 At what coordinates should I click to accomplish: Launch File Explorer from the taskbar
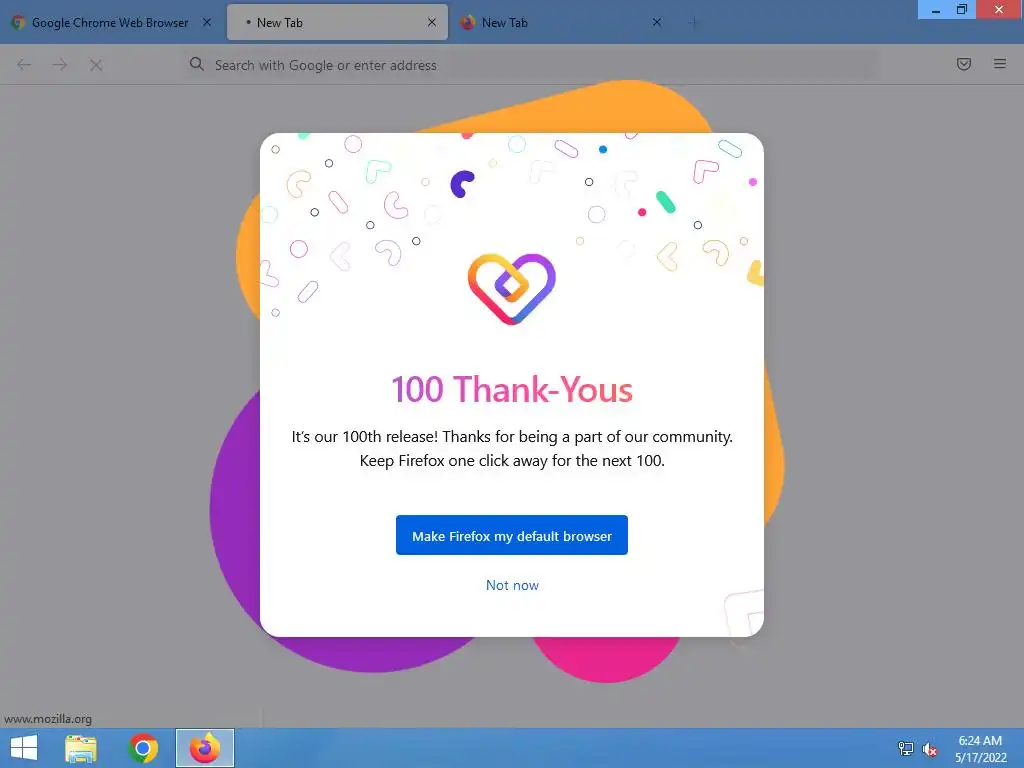pyautogui.click(x=81, y=748)
